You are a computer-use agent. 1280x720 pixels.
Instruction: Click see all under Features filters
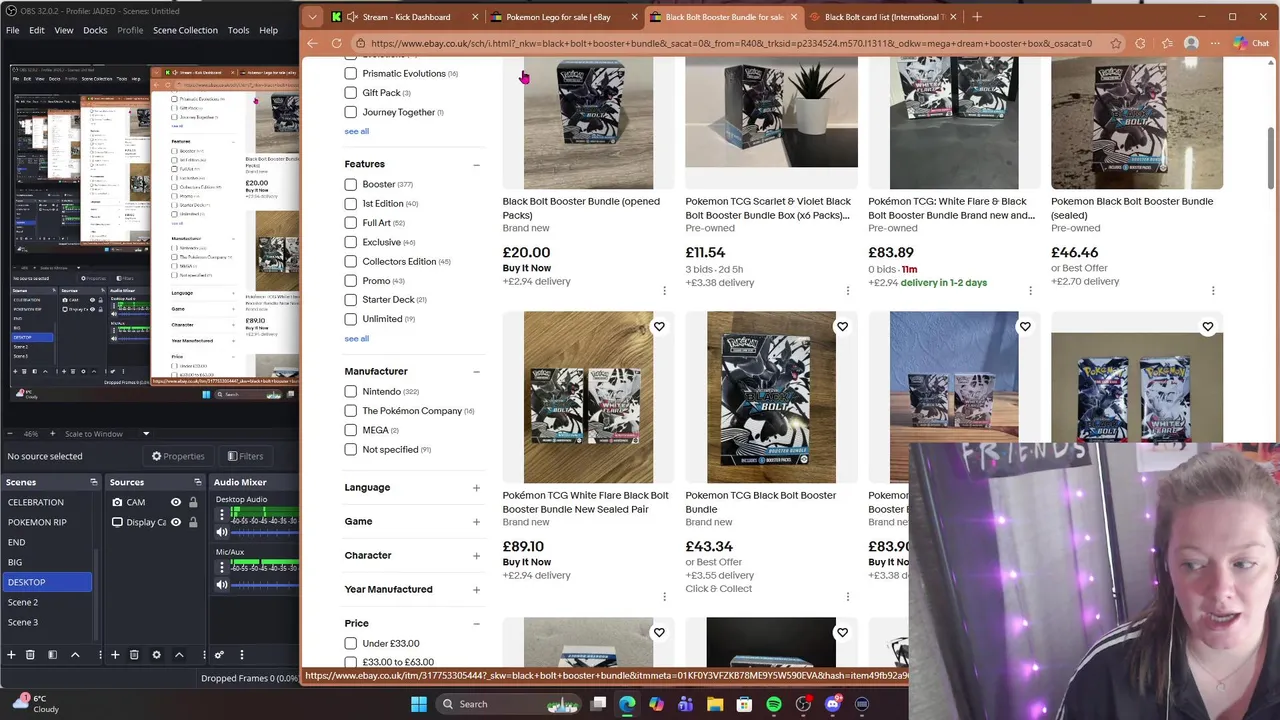357,339
